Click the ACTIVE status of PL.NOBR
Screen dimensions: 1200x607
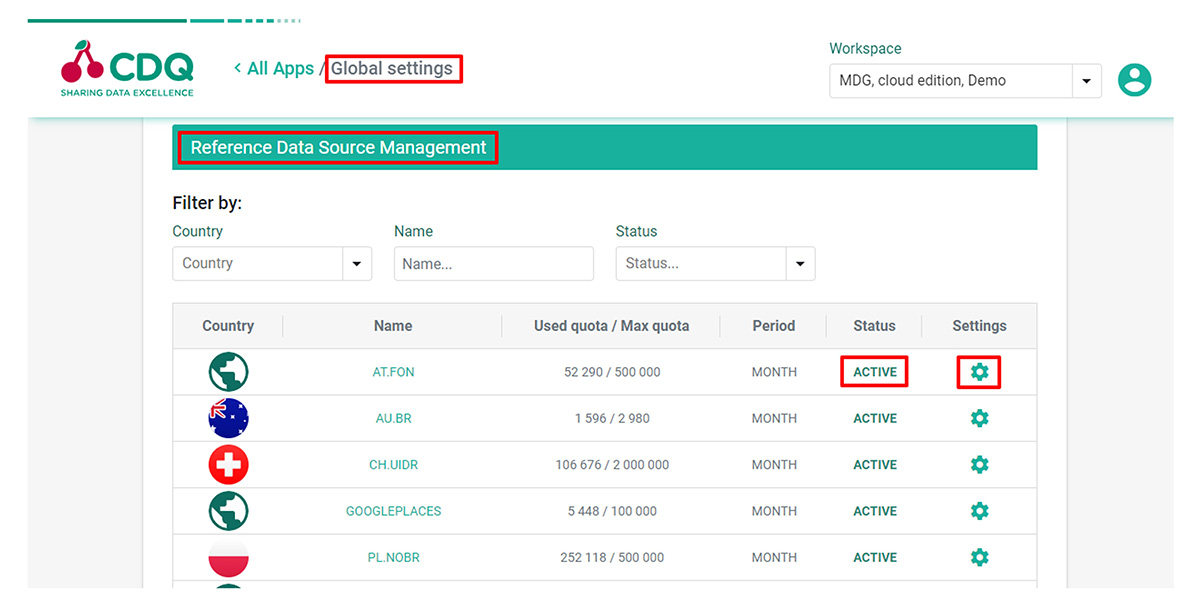coord(875,557)
